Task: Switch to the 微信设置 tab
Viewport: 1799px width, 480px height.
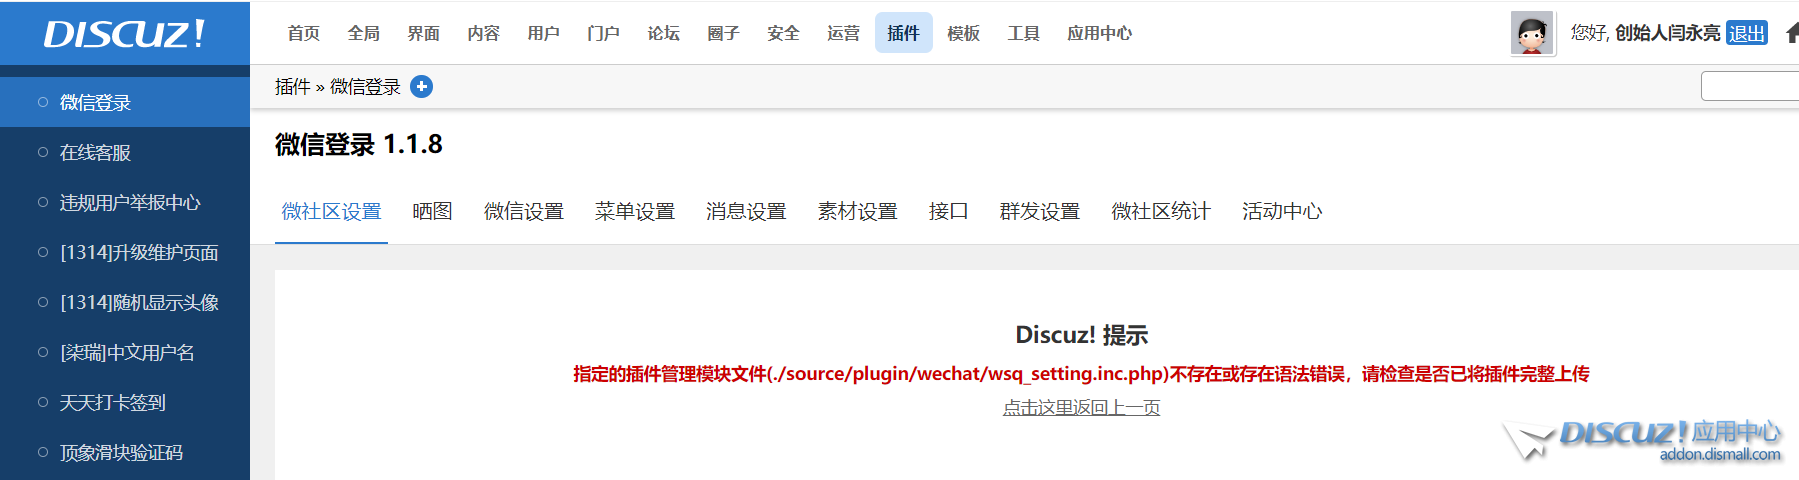Action: click(524, 211)
